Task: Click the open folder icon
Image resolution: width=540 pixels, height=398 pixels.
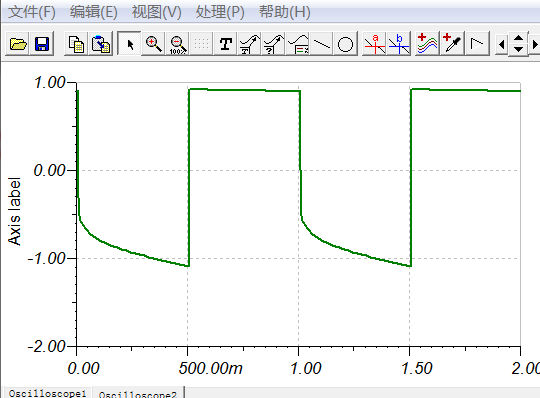Action: pos(18,44)
